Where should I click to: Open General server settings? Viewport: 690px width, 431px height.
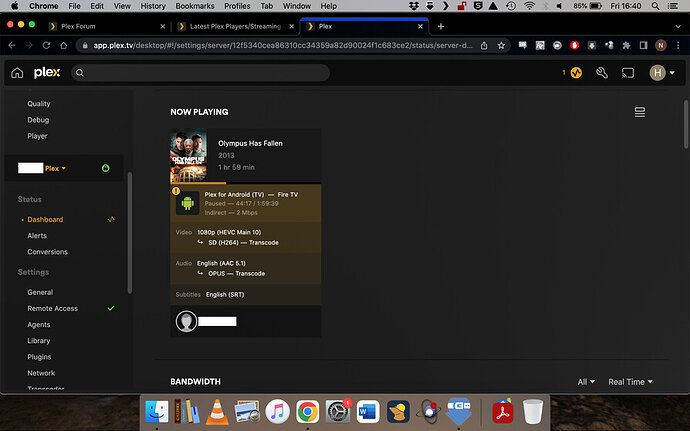[x=40, y=292]
